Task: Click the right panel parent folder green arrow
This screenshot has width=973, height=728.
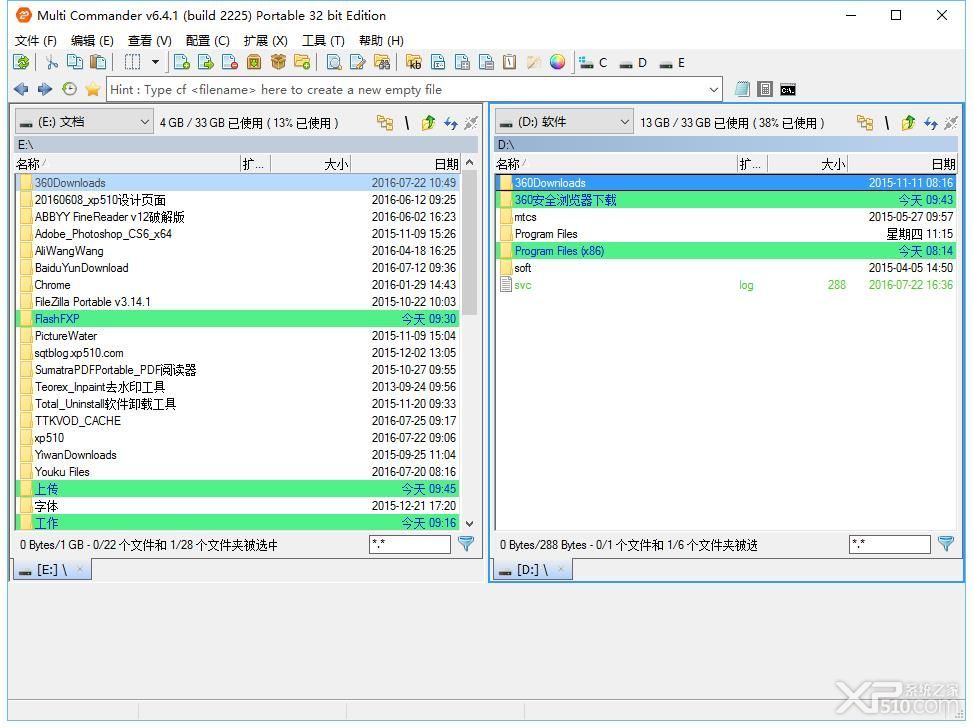Action: click(908, 123)
